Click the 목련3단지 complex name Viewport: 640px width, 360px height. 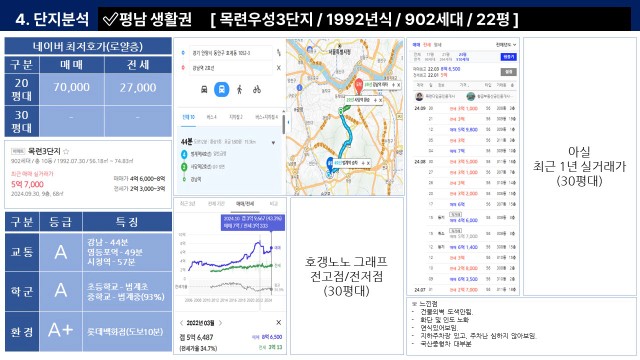[44, 151]
